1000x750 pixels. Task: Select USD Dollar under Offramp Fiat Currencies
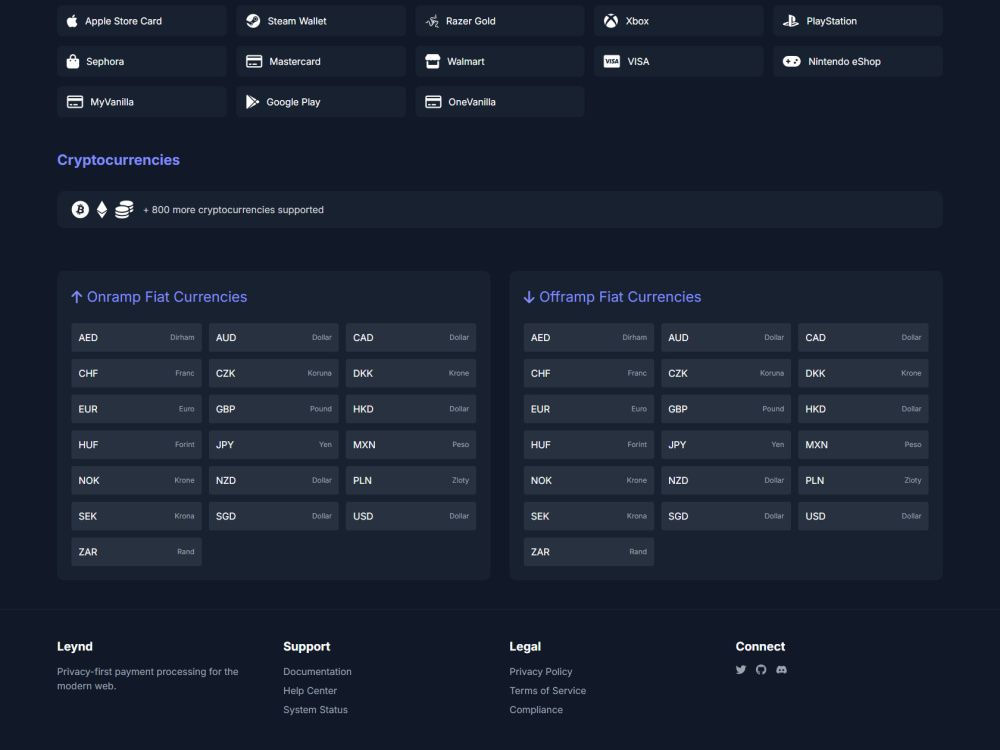tap(863, 516)
